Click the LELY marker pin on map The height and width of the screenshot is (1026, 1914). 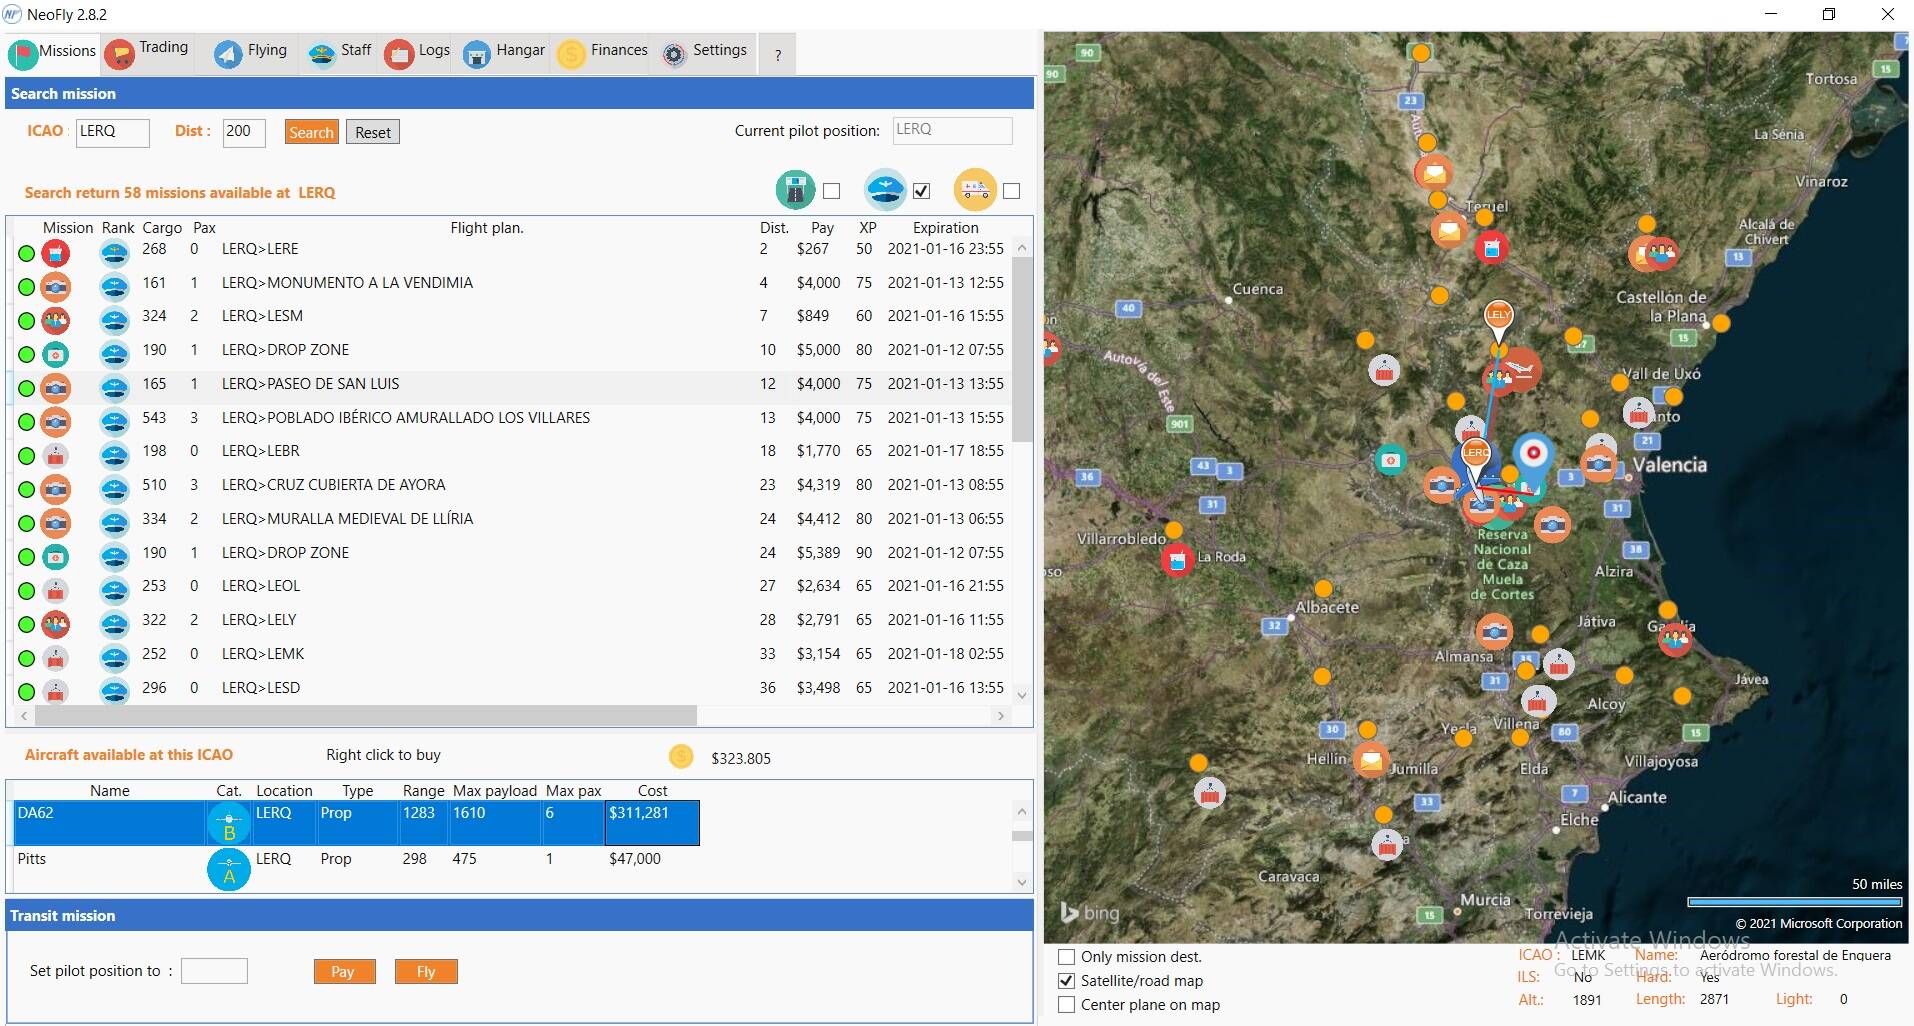[1497, 316]
